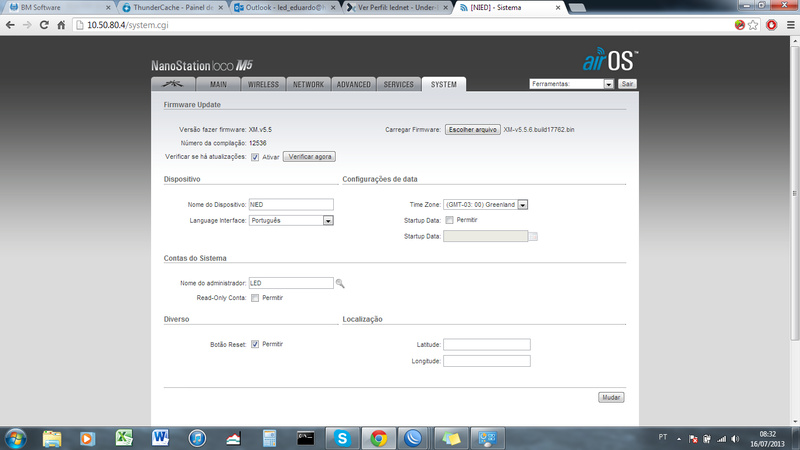Screen dimensions: 800x450
Task: Click the key icon to change password
Action: (x=340, y=284)
